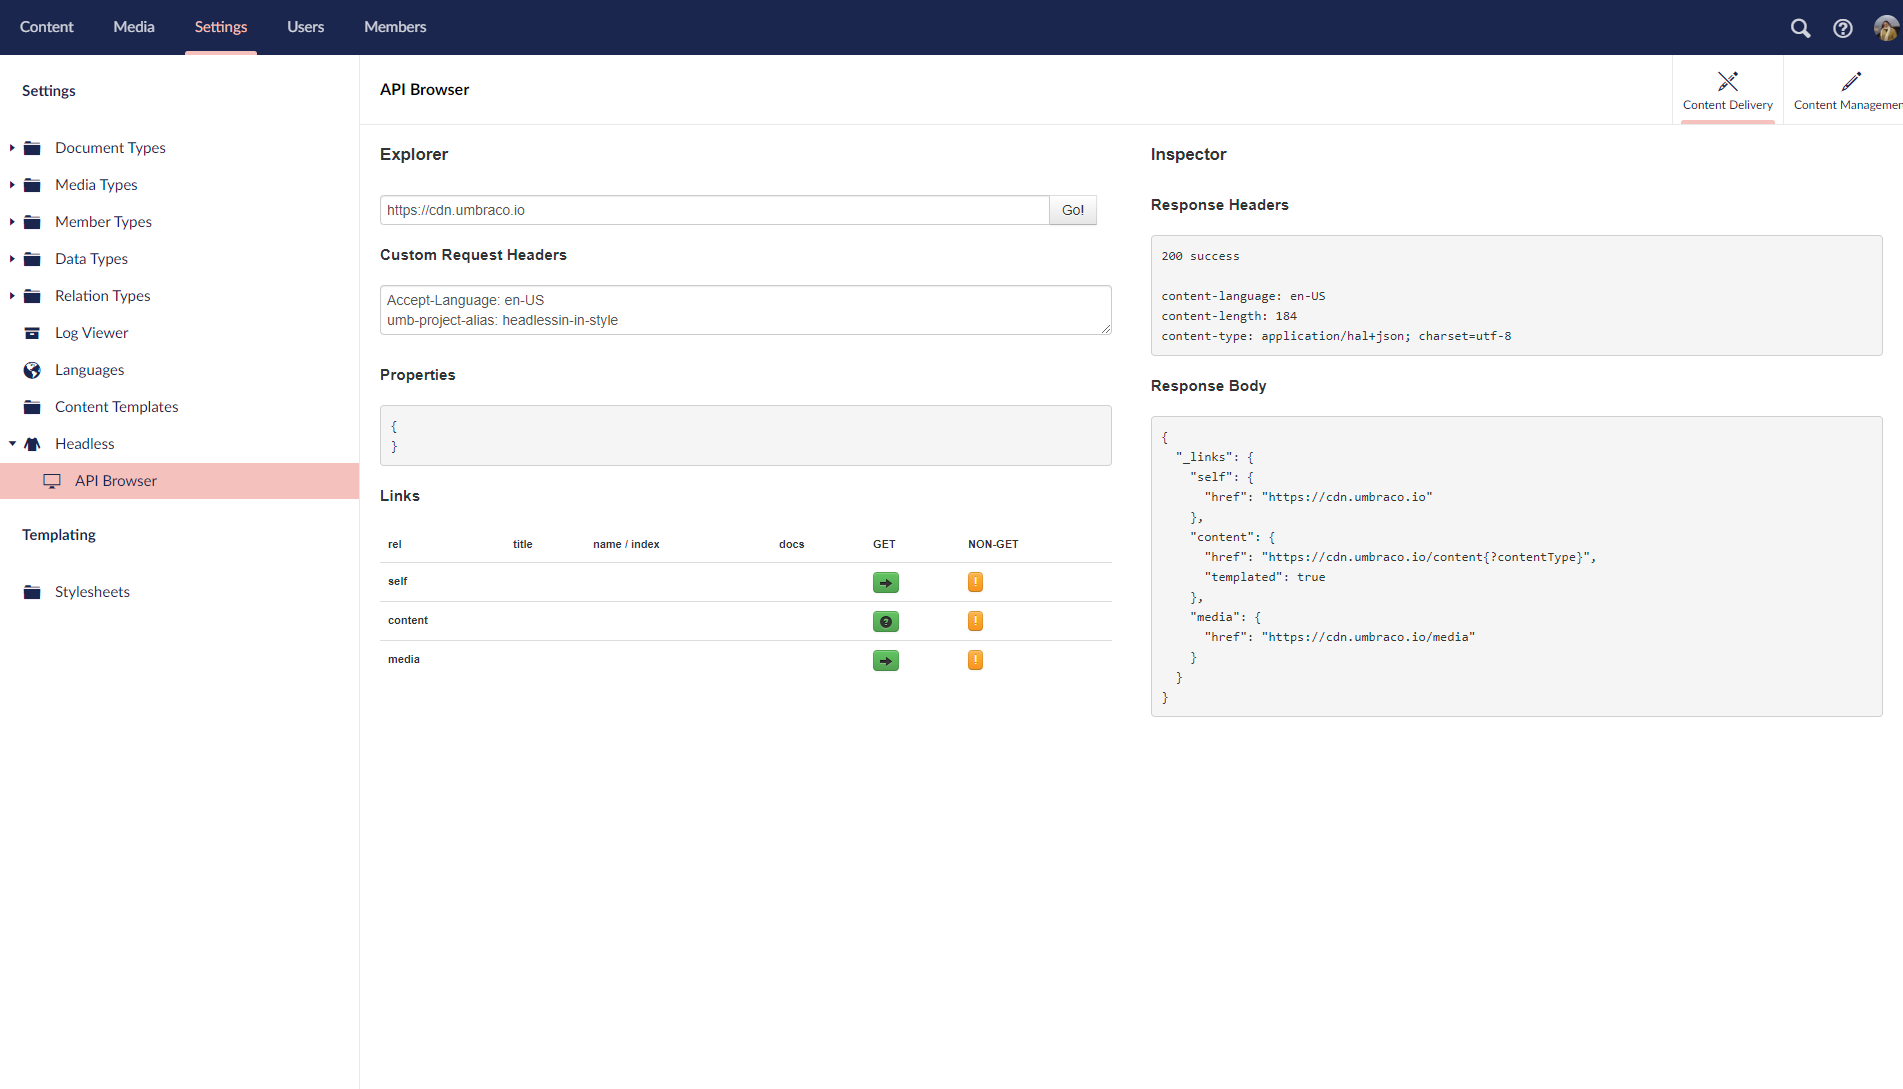Viewport: 1903px width, 1089px height.
Task: Open the Members section tab
Action: 395,27
